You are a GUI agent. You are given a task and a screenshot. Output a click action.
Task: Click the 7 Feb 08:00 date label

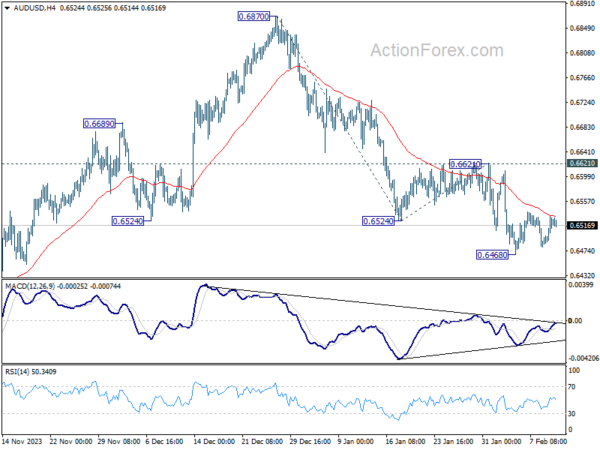click(x=548, y=441)
